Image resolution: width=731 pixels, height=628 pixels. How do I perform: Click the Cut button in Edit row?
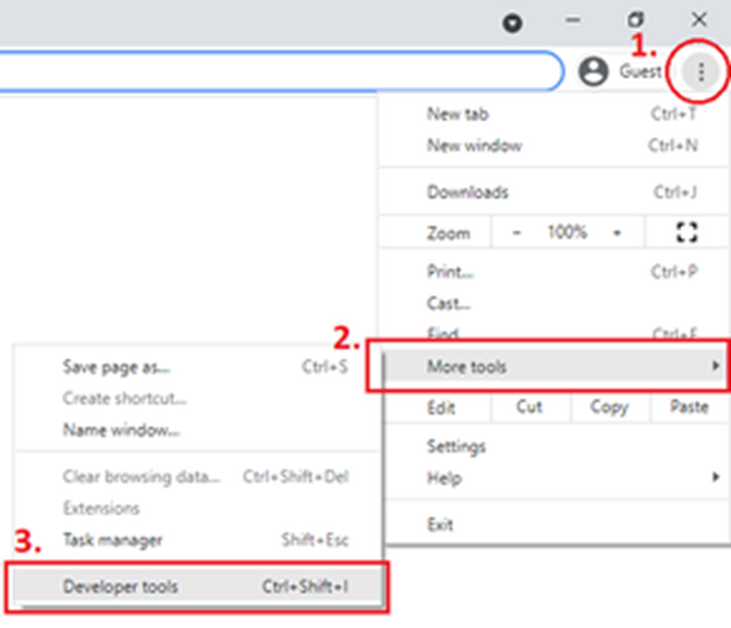click(529, 408)
